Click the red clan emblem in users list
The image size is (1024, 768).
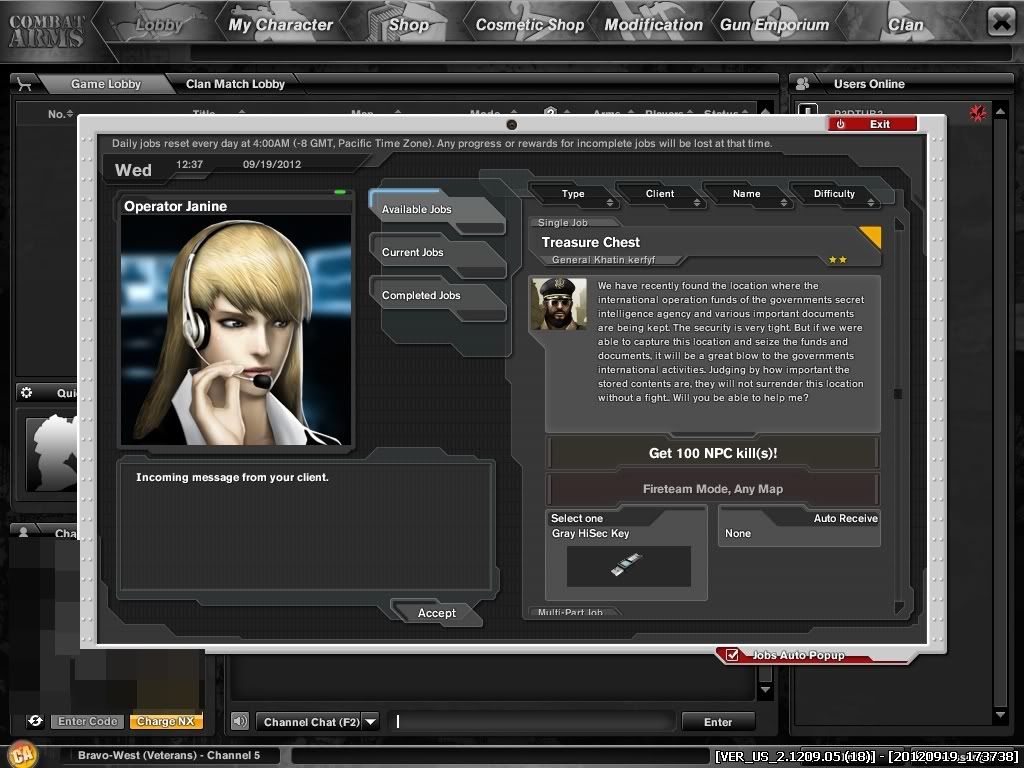point(978,114)
